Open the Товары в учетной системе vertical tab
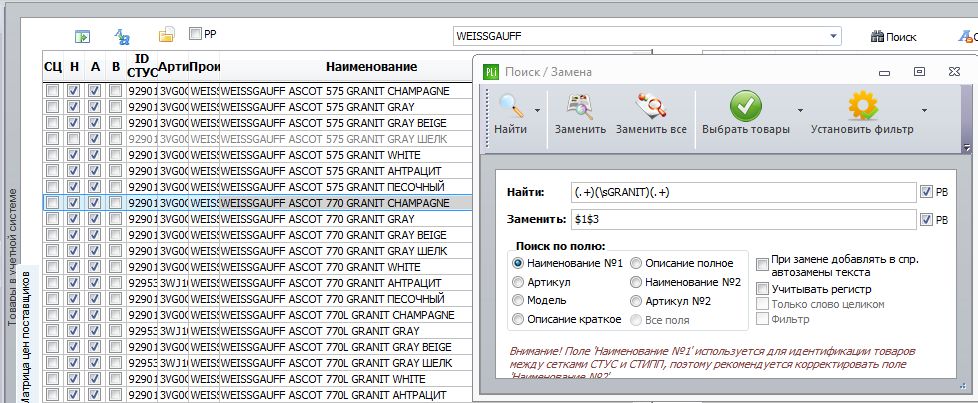Screen dimensions: 978x403 (x=12, y=258)
